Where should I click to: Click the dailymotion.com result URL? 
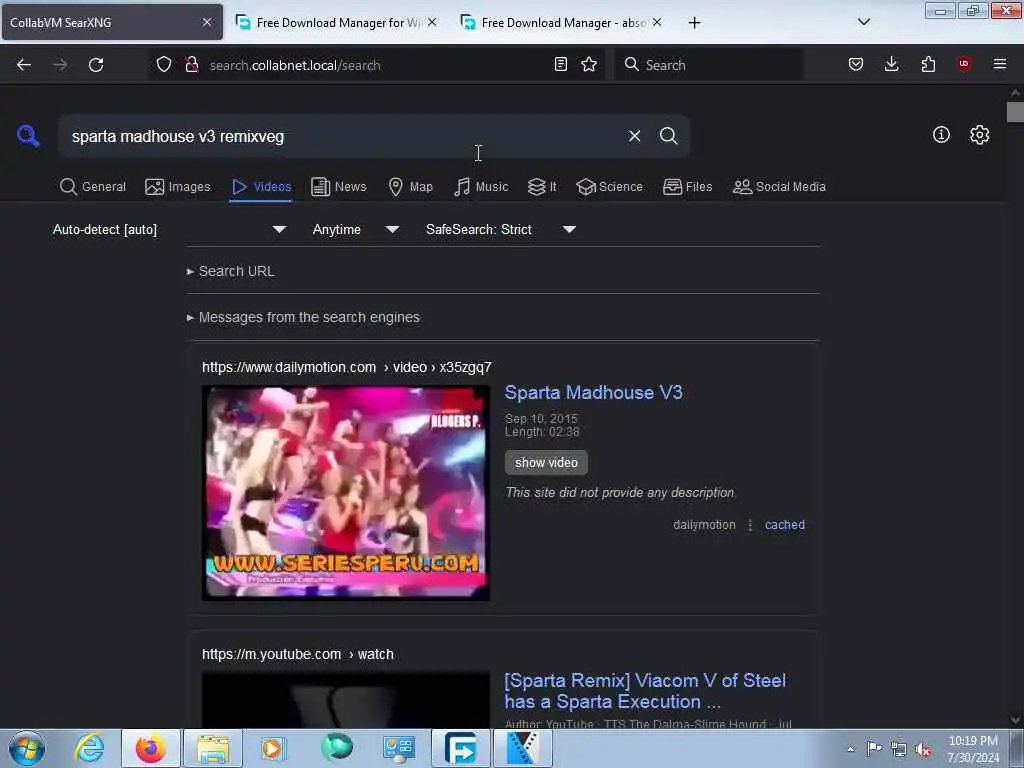pyautogui.click(x=347, y=368)
